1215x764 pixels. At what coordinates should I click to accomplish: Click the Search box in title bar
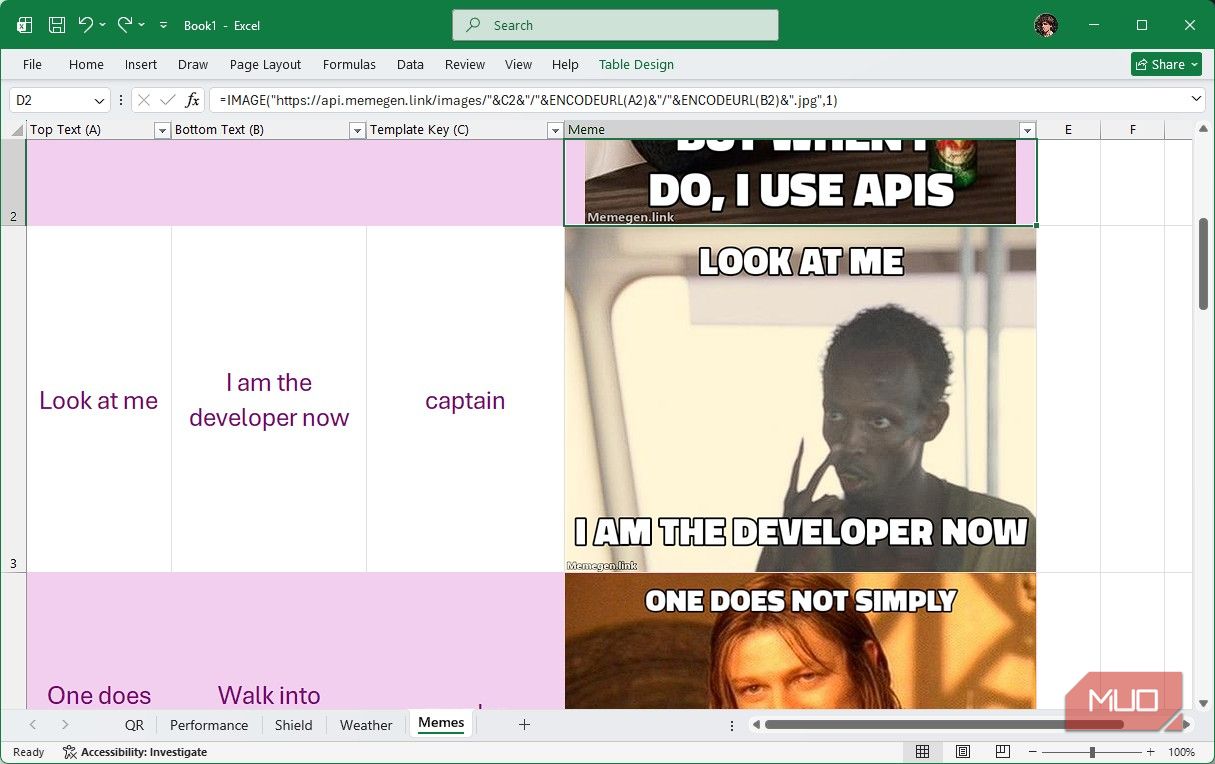click(x=615, y=25)
